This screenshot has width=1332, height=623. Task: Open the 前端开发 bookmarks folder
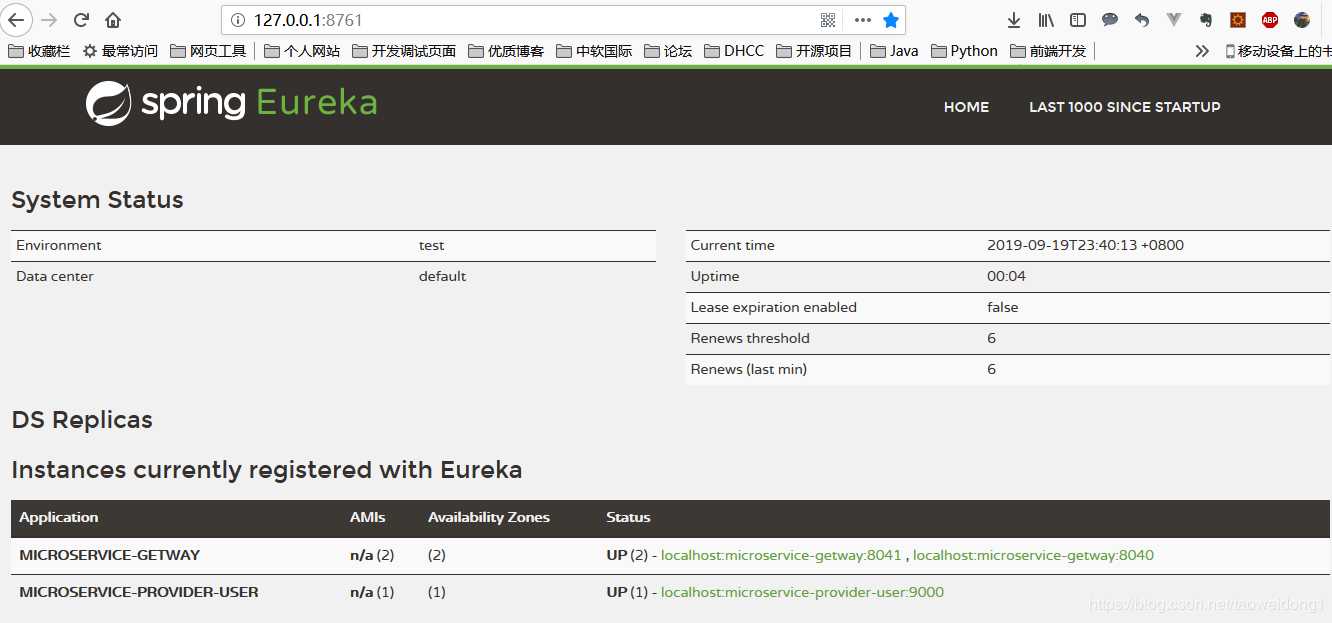1048,51
